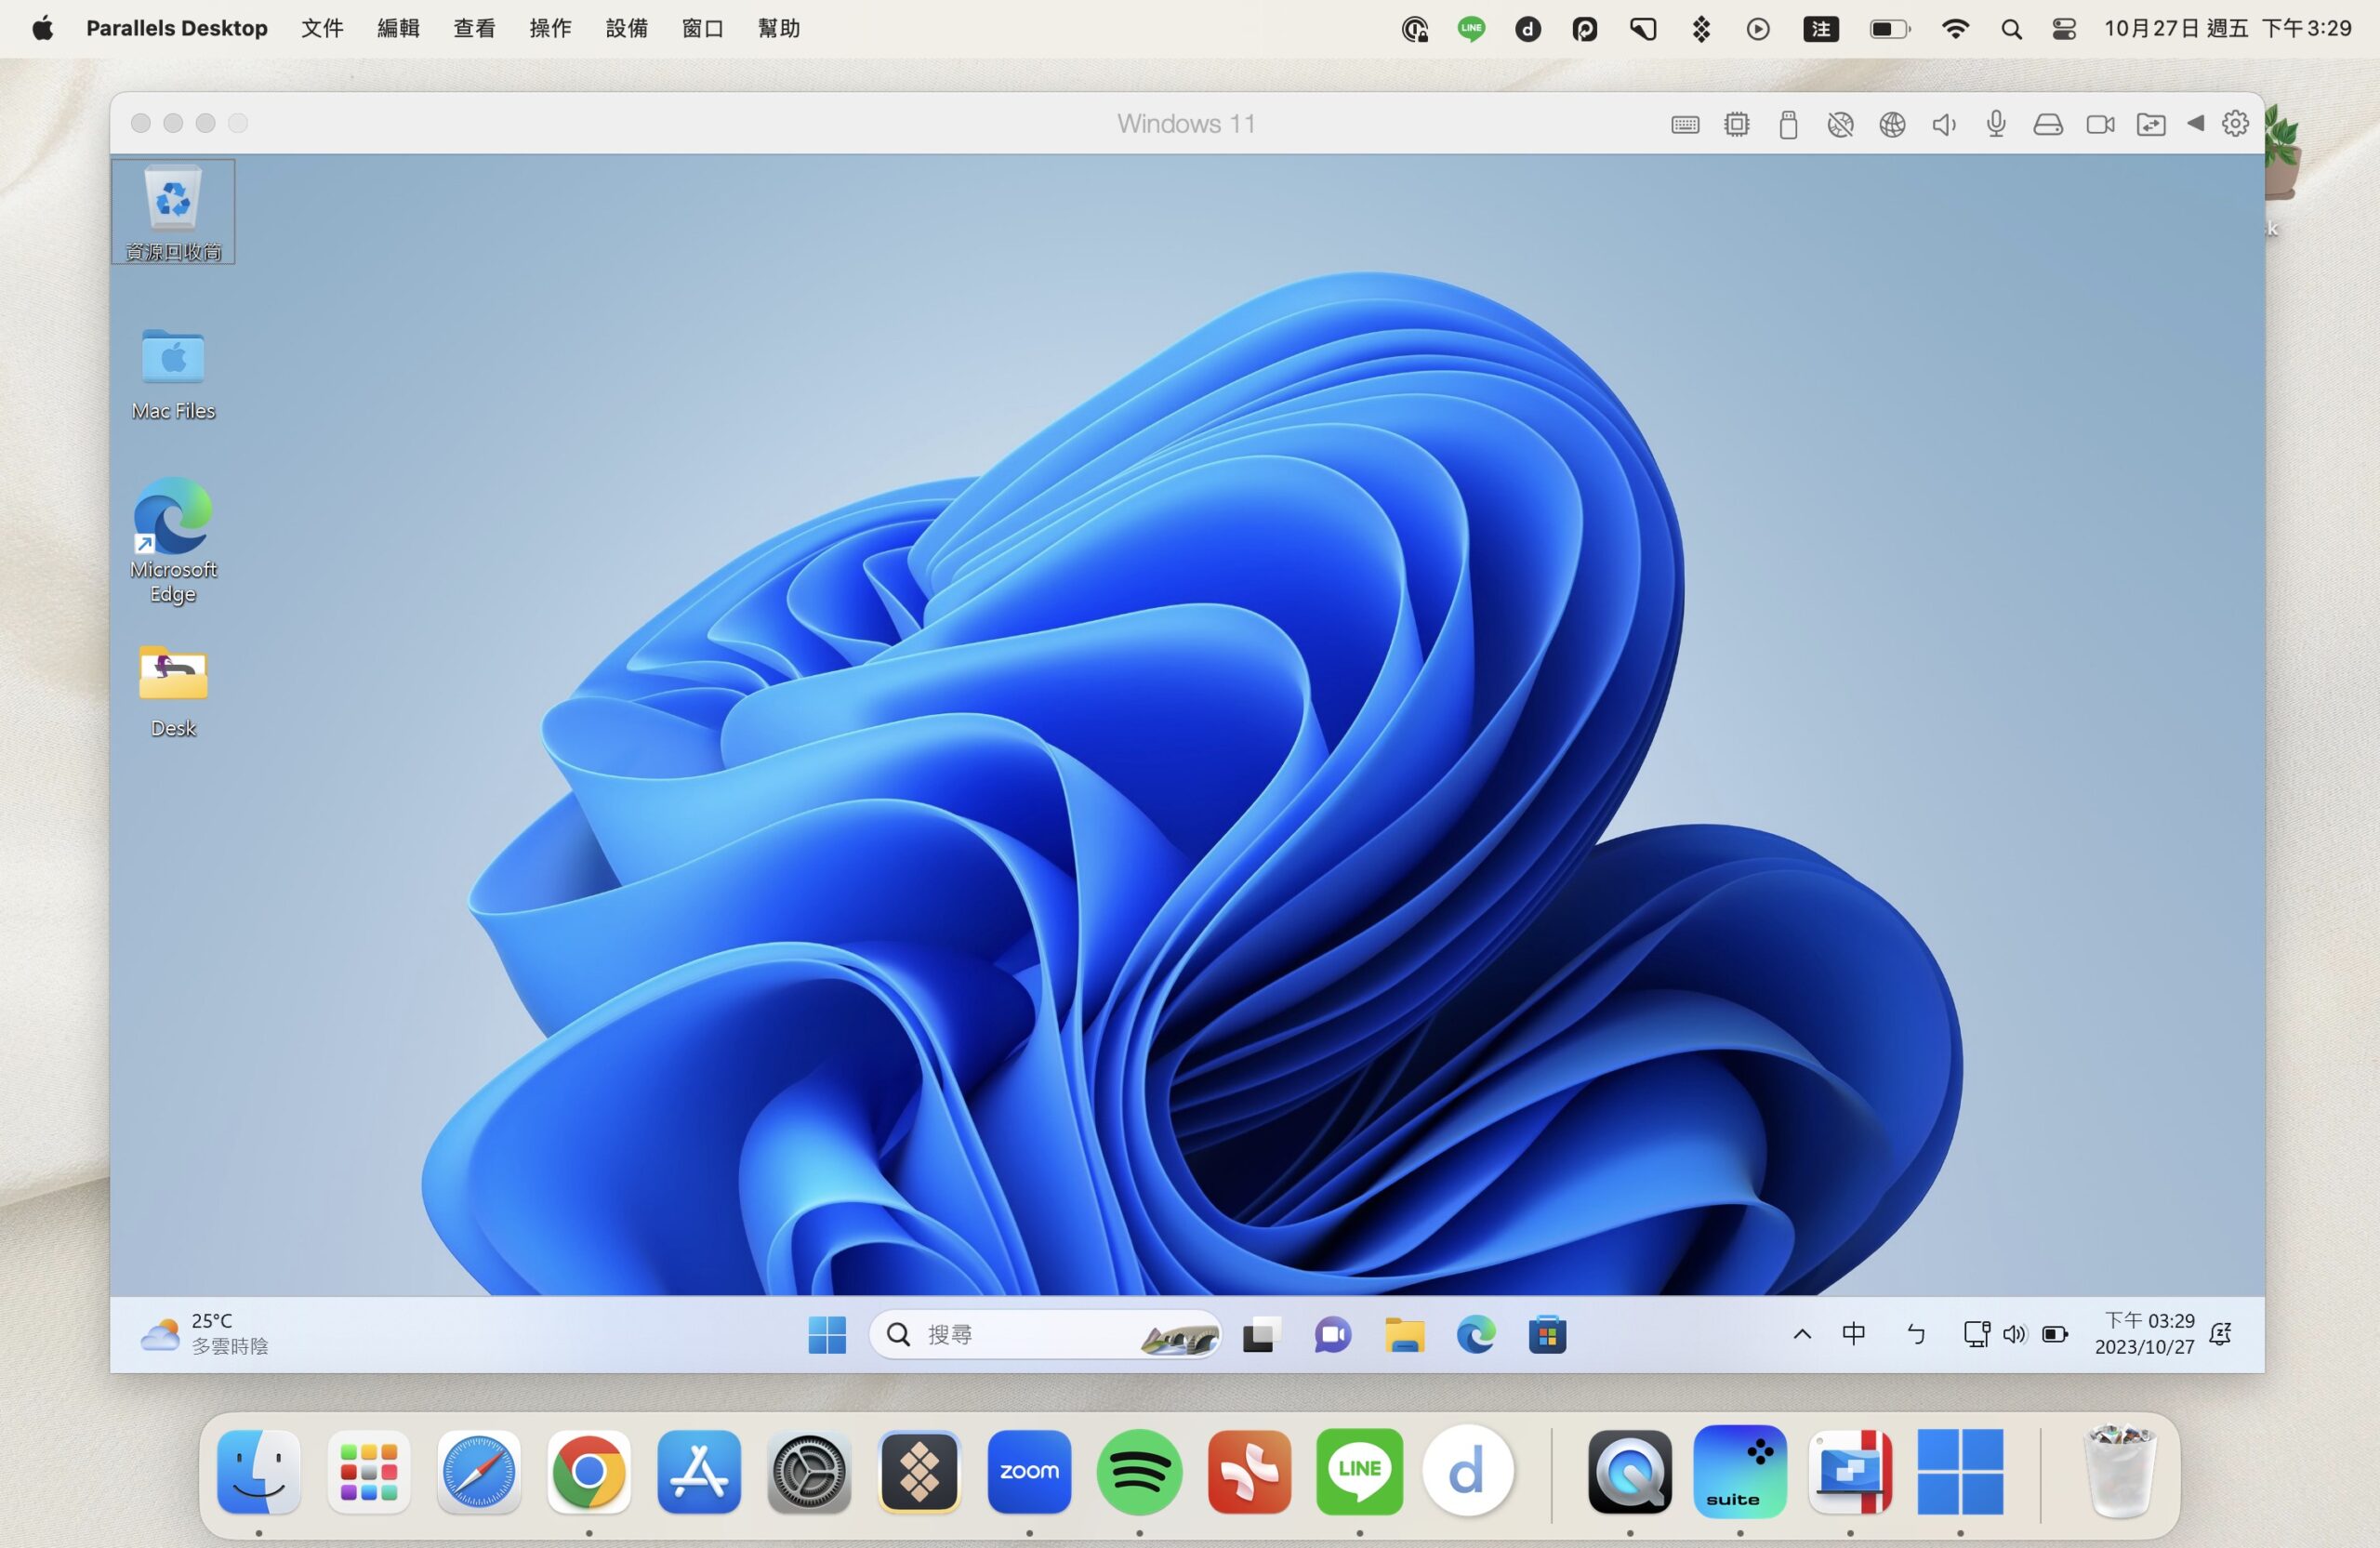Click the speaker sound icon in Parallels toolbar

point(1944,124)
